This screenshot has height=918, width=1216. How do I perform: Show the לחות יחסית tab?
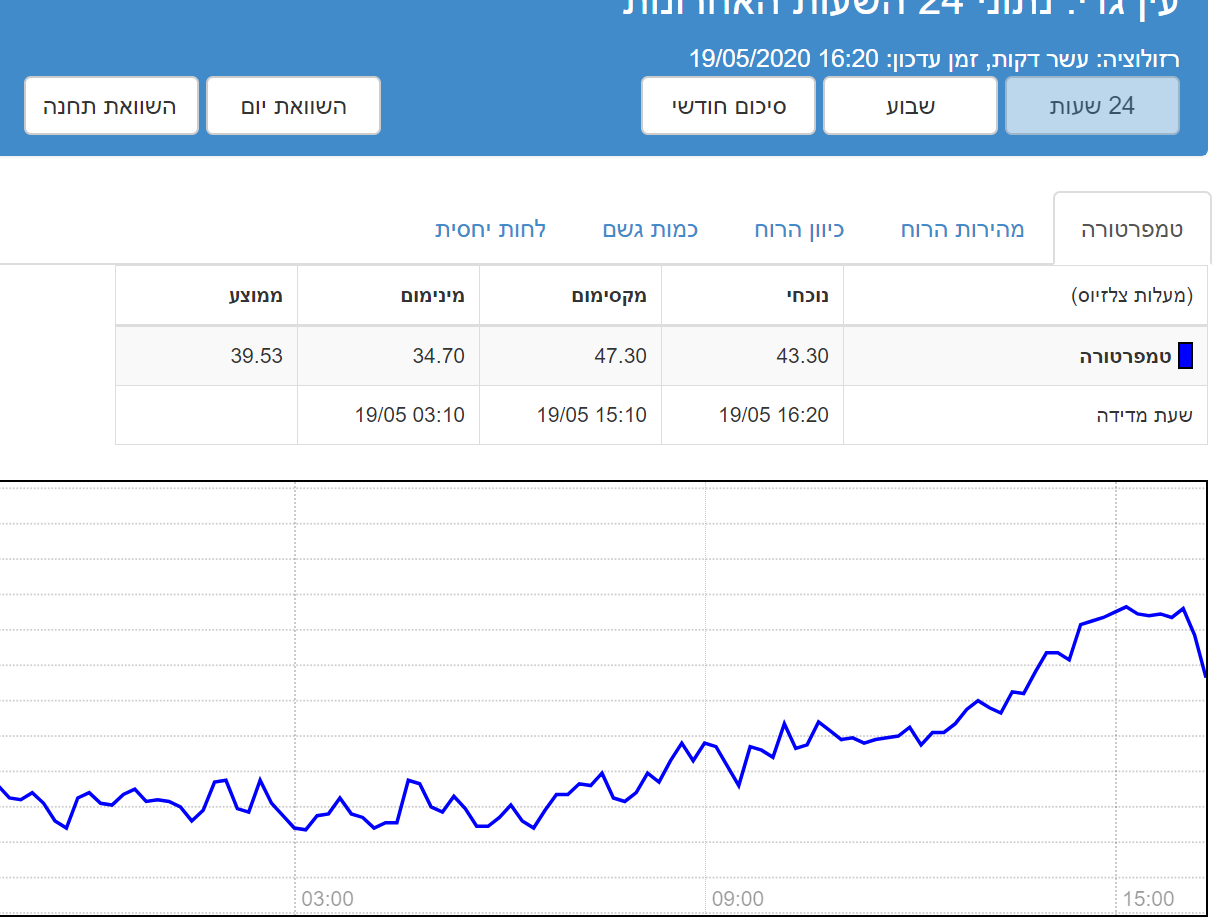[x=490, y=230]
